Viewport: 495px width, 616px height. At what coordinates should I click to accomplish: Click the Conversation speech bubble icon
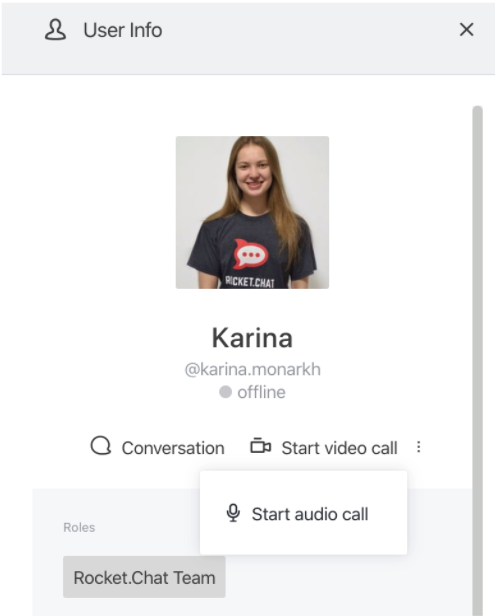click(101, 446)
